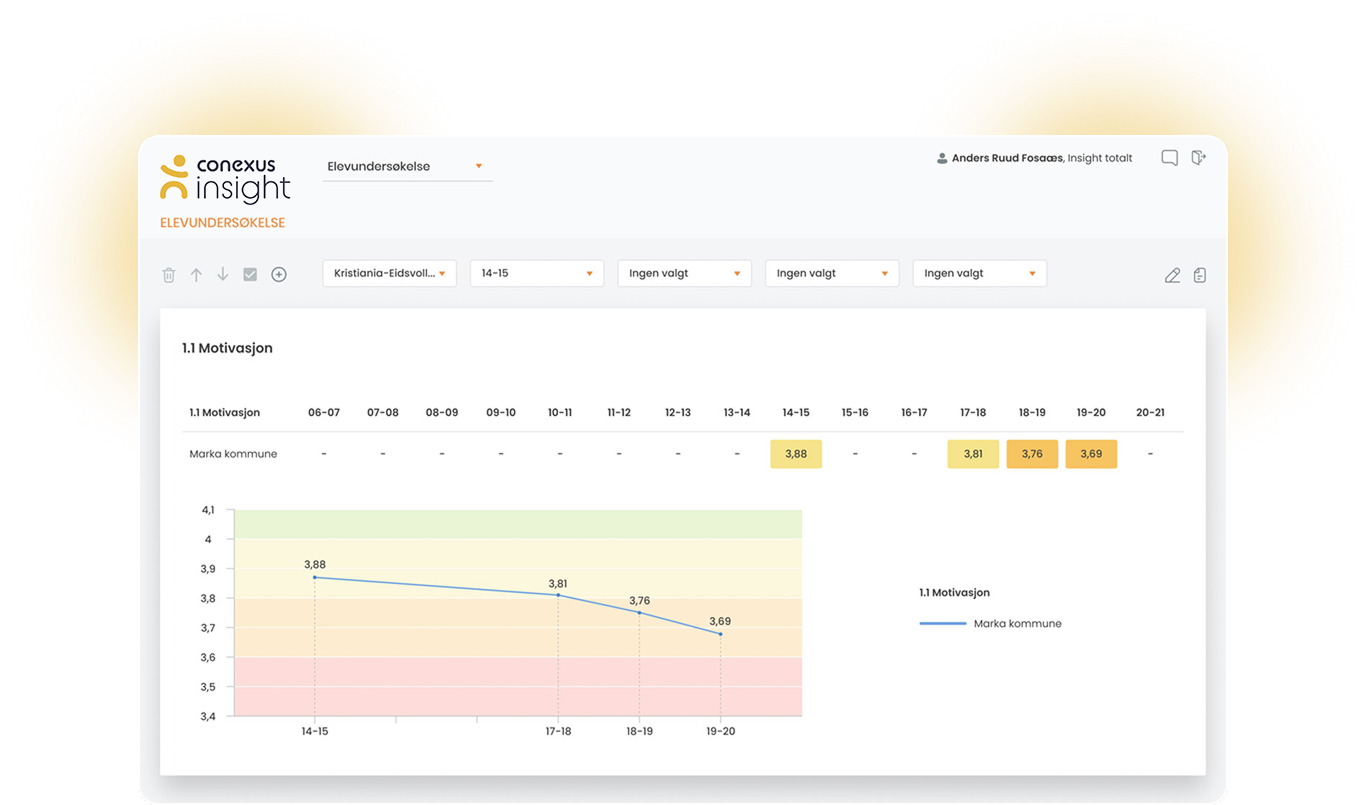
Task: Click the 3,69 data point on chart
Action: tap(720, 633)
